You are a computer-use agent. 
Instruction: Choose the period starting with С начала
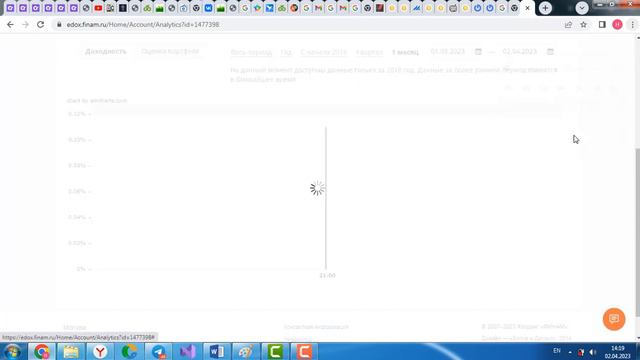tap(323, 52)
